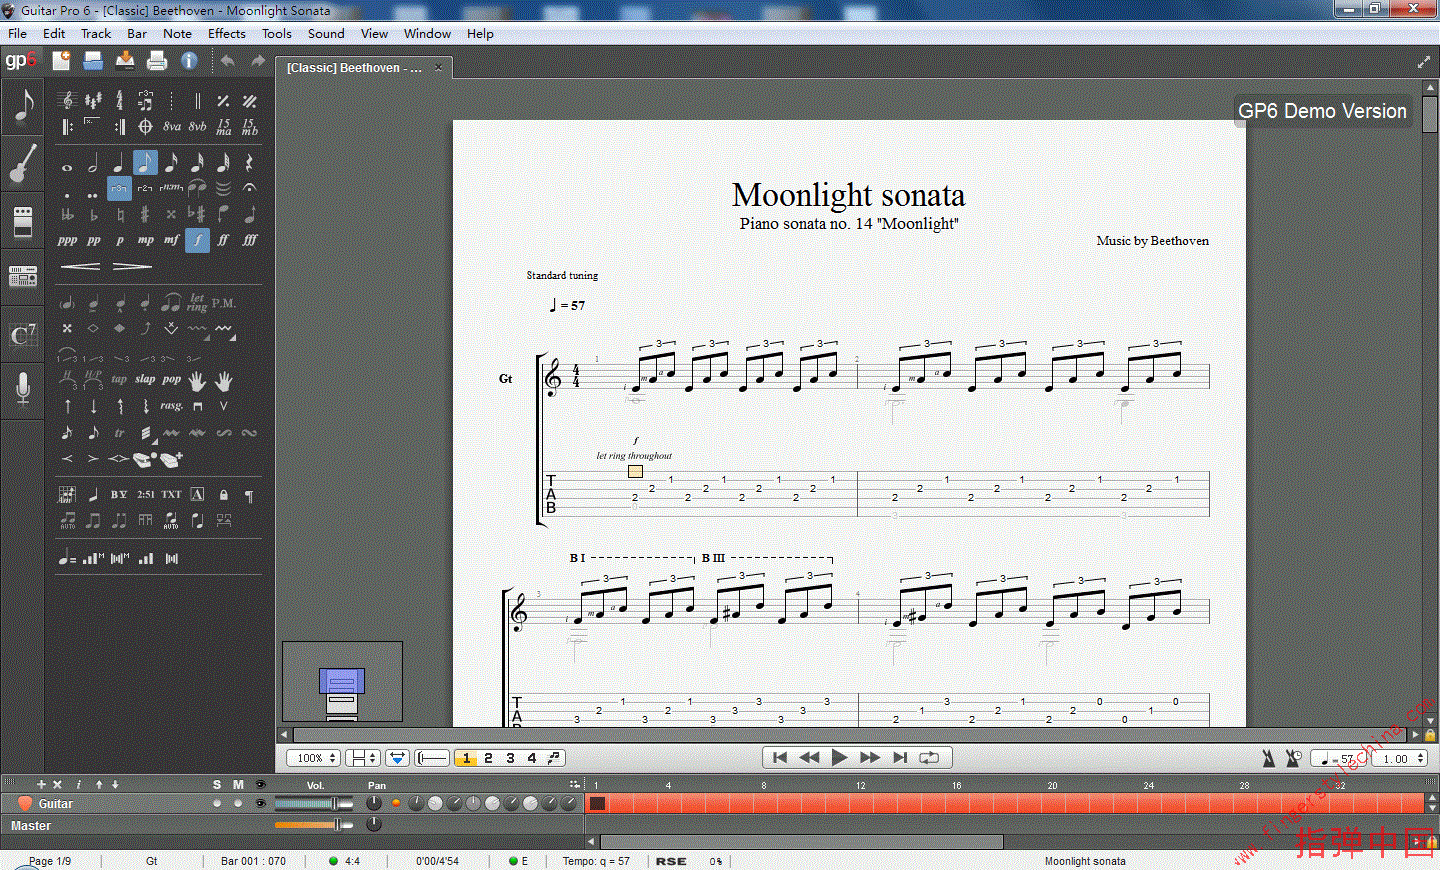Jump to the first bar button
Image resolution: width=1440 pixels, height=870 pixels.
pos(780,758)
